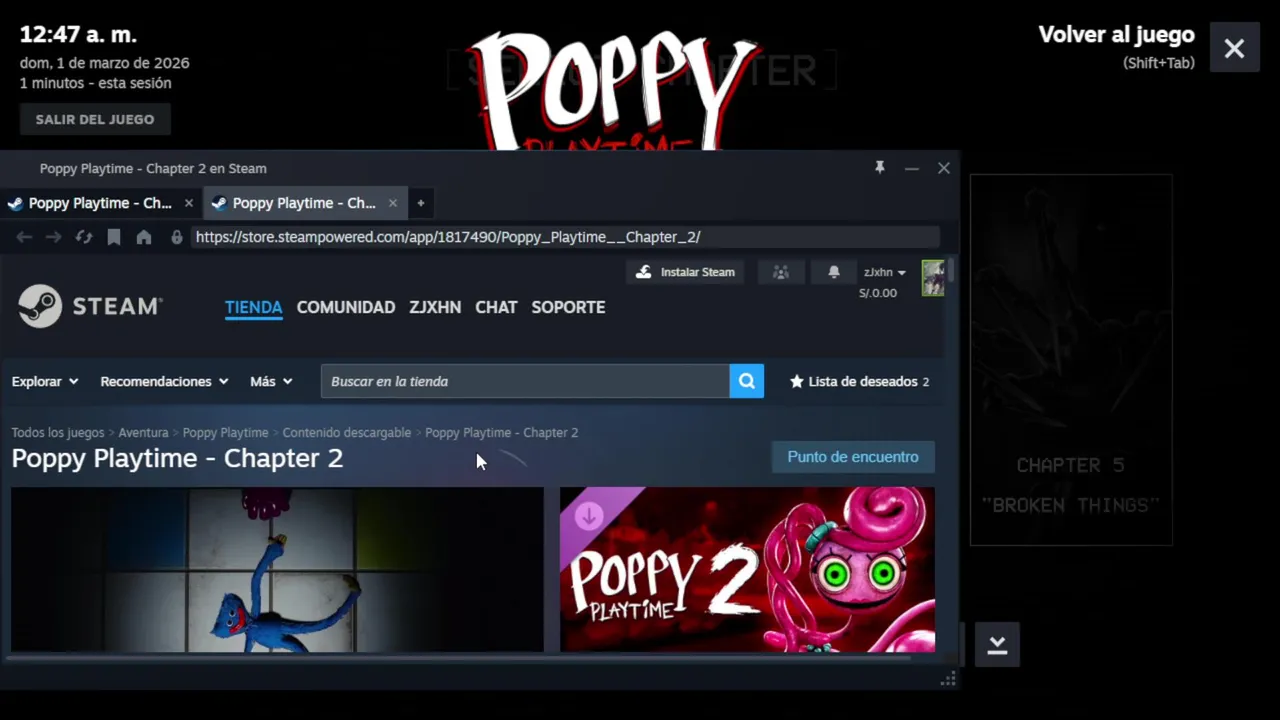This screenshot has height=720, width=1280.
Task: Go forward using the browser forward arrow
Action: pos(54,237)
